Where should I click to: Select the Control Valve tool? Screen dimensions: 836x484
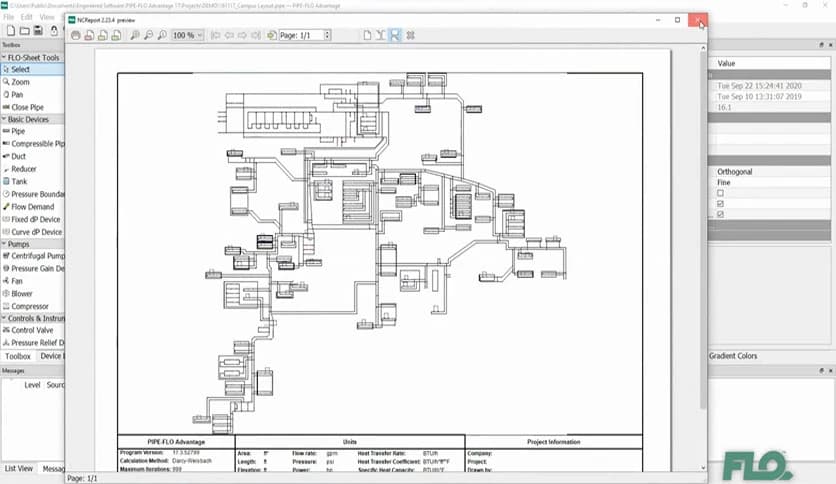(x=32, y=330)
